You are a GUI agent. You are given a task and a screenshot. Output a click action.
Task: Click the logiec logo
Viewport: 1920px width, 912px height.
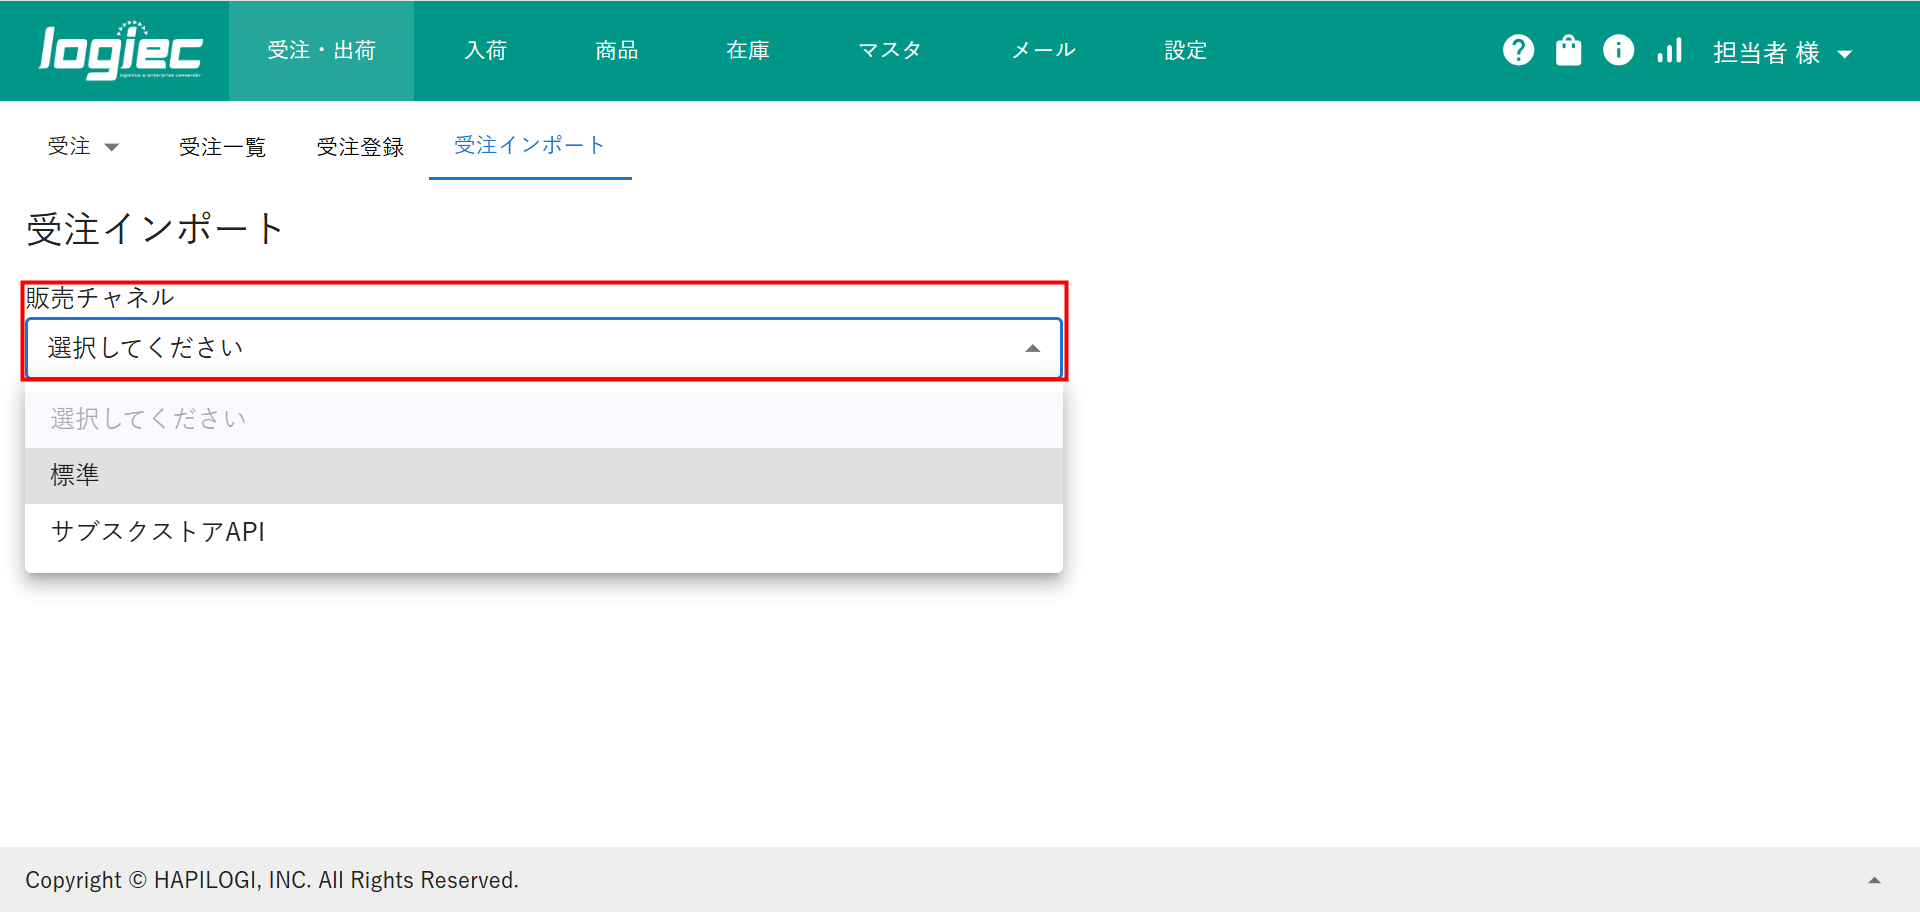[x=120, y=50]
